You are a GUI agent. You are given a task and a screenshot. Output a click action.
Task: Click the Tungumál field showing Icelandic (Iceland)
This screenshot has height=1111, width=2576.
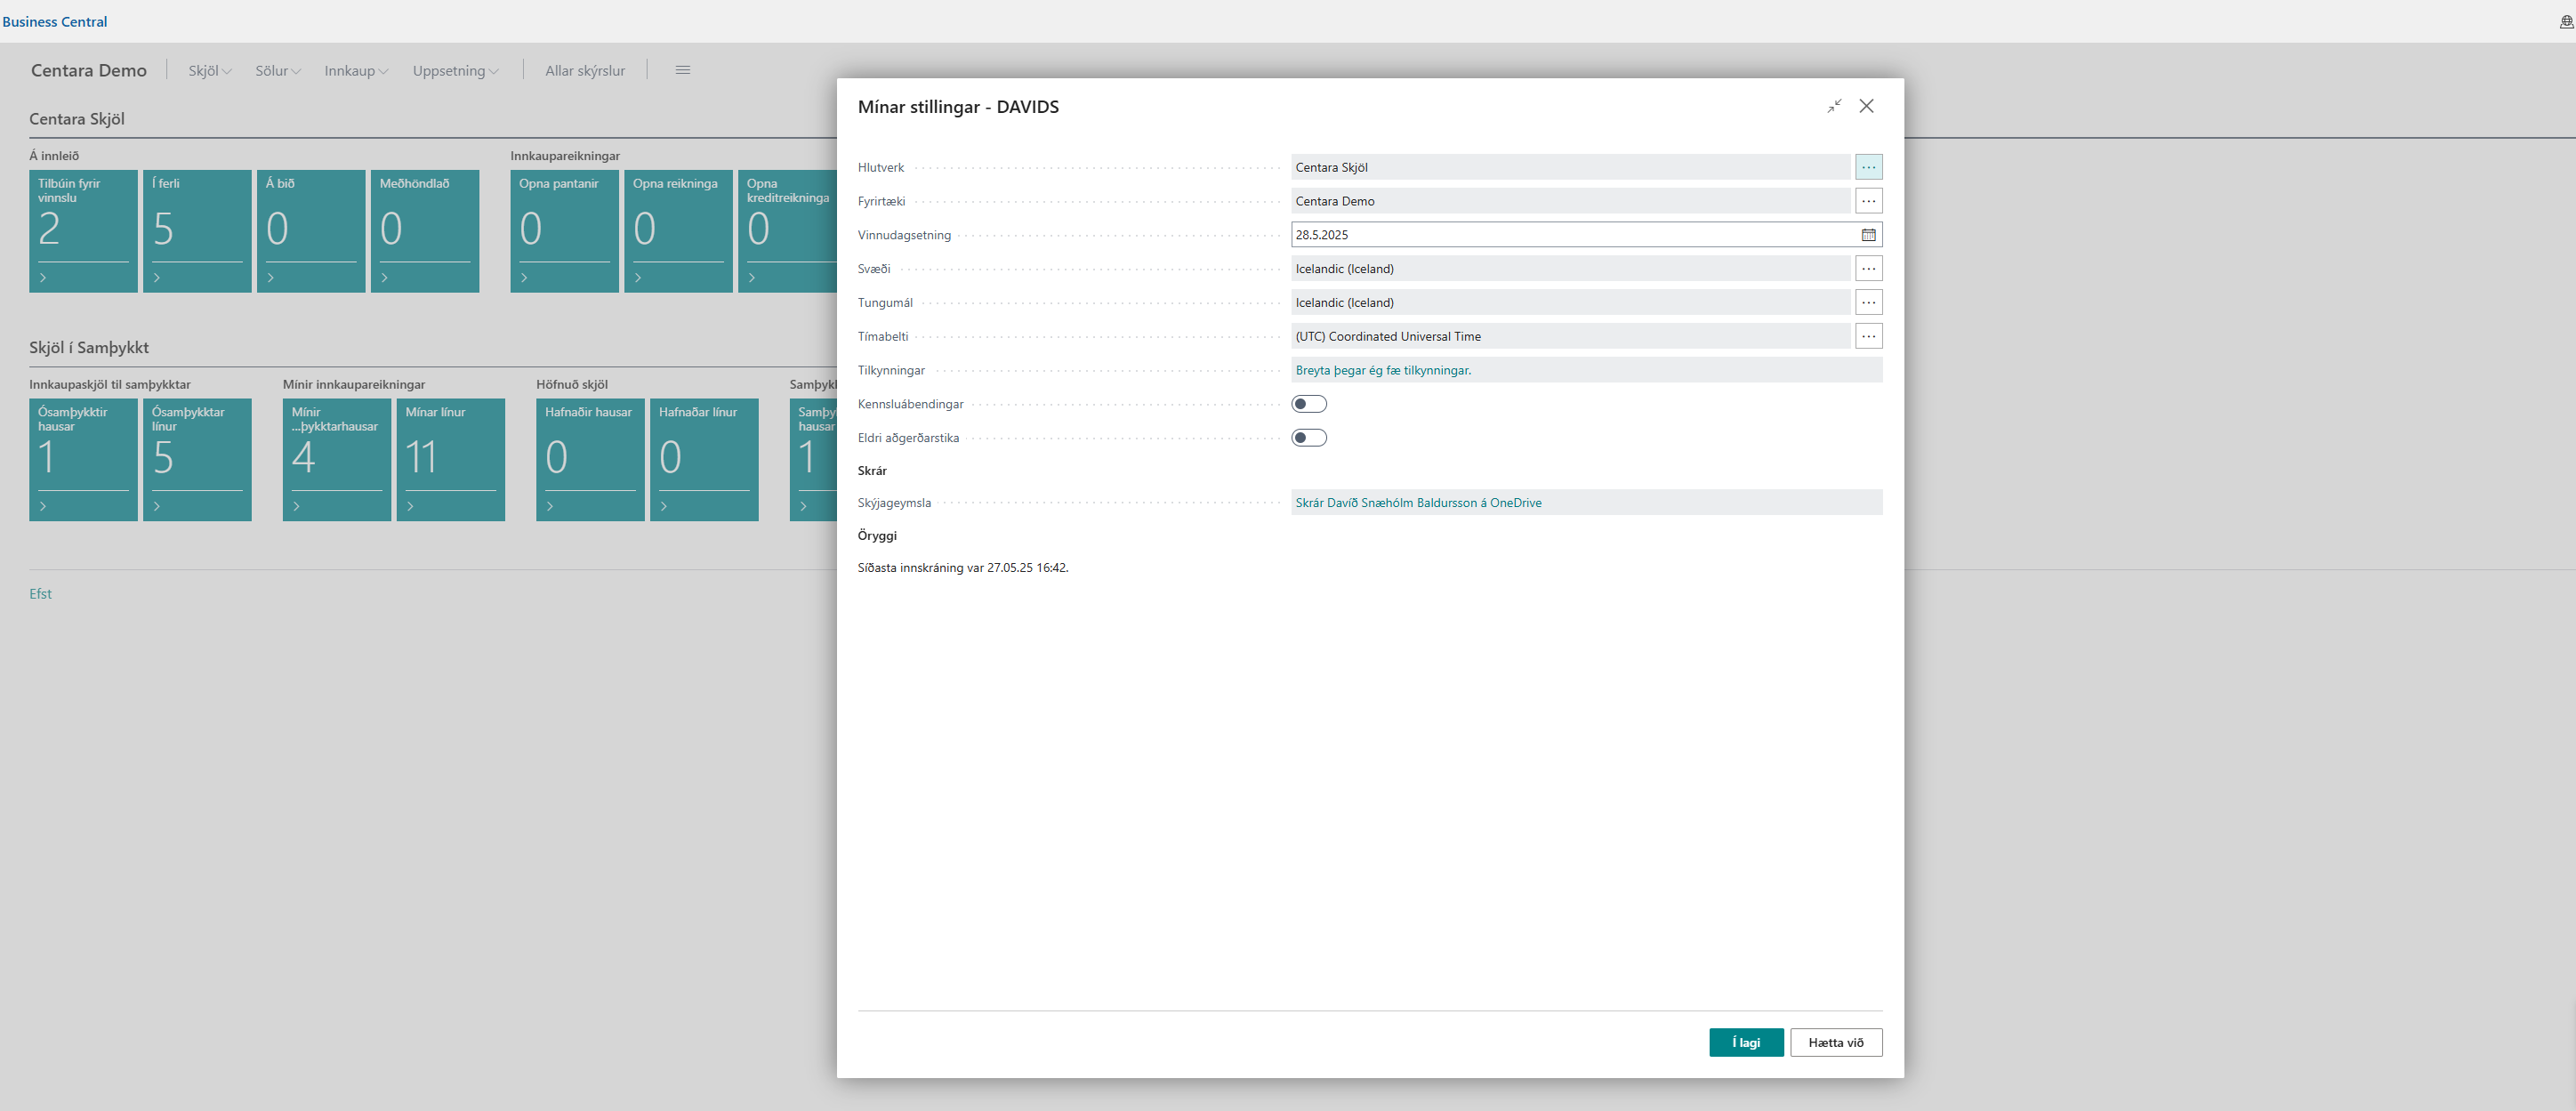pyautogui.click(x=1570, y=303)
